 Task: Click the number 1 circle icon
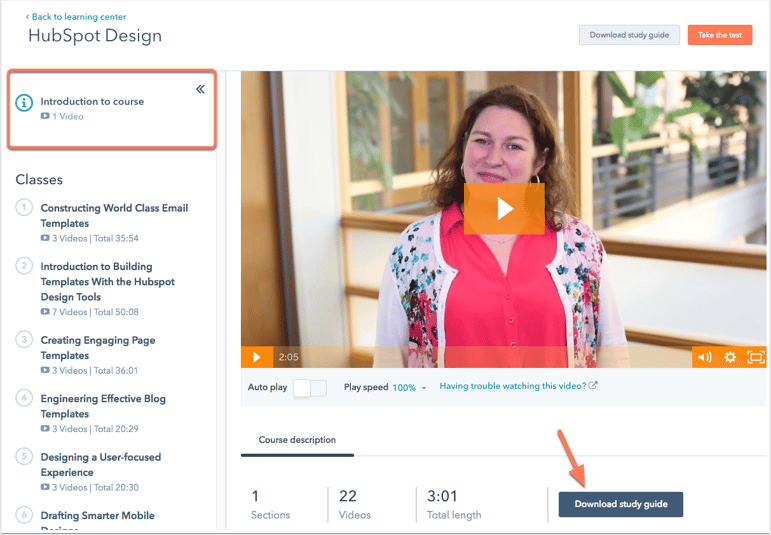tap(24, 207)
